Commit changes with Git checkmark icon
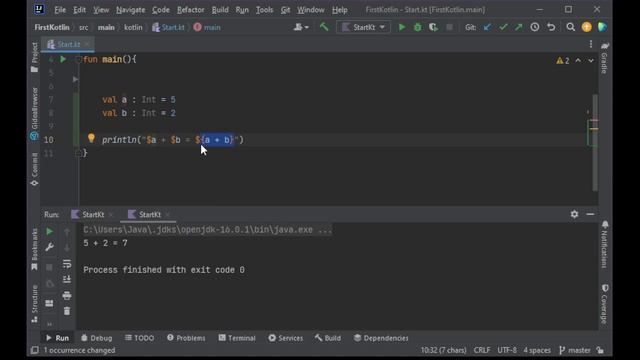 (503, 27)
